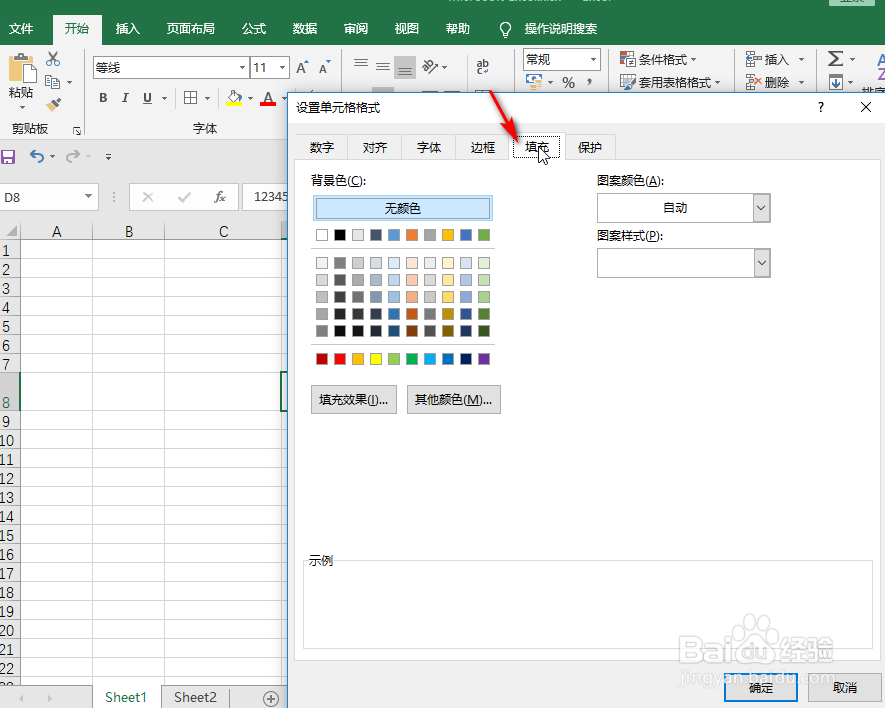Click the Undo arrow icon
This screenshot has width=885, height=708.
(x=37, y=156)
